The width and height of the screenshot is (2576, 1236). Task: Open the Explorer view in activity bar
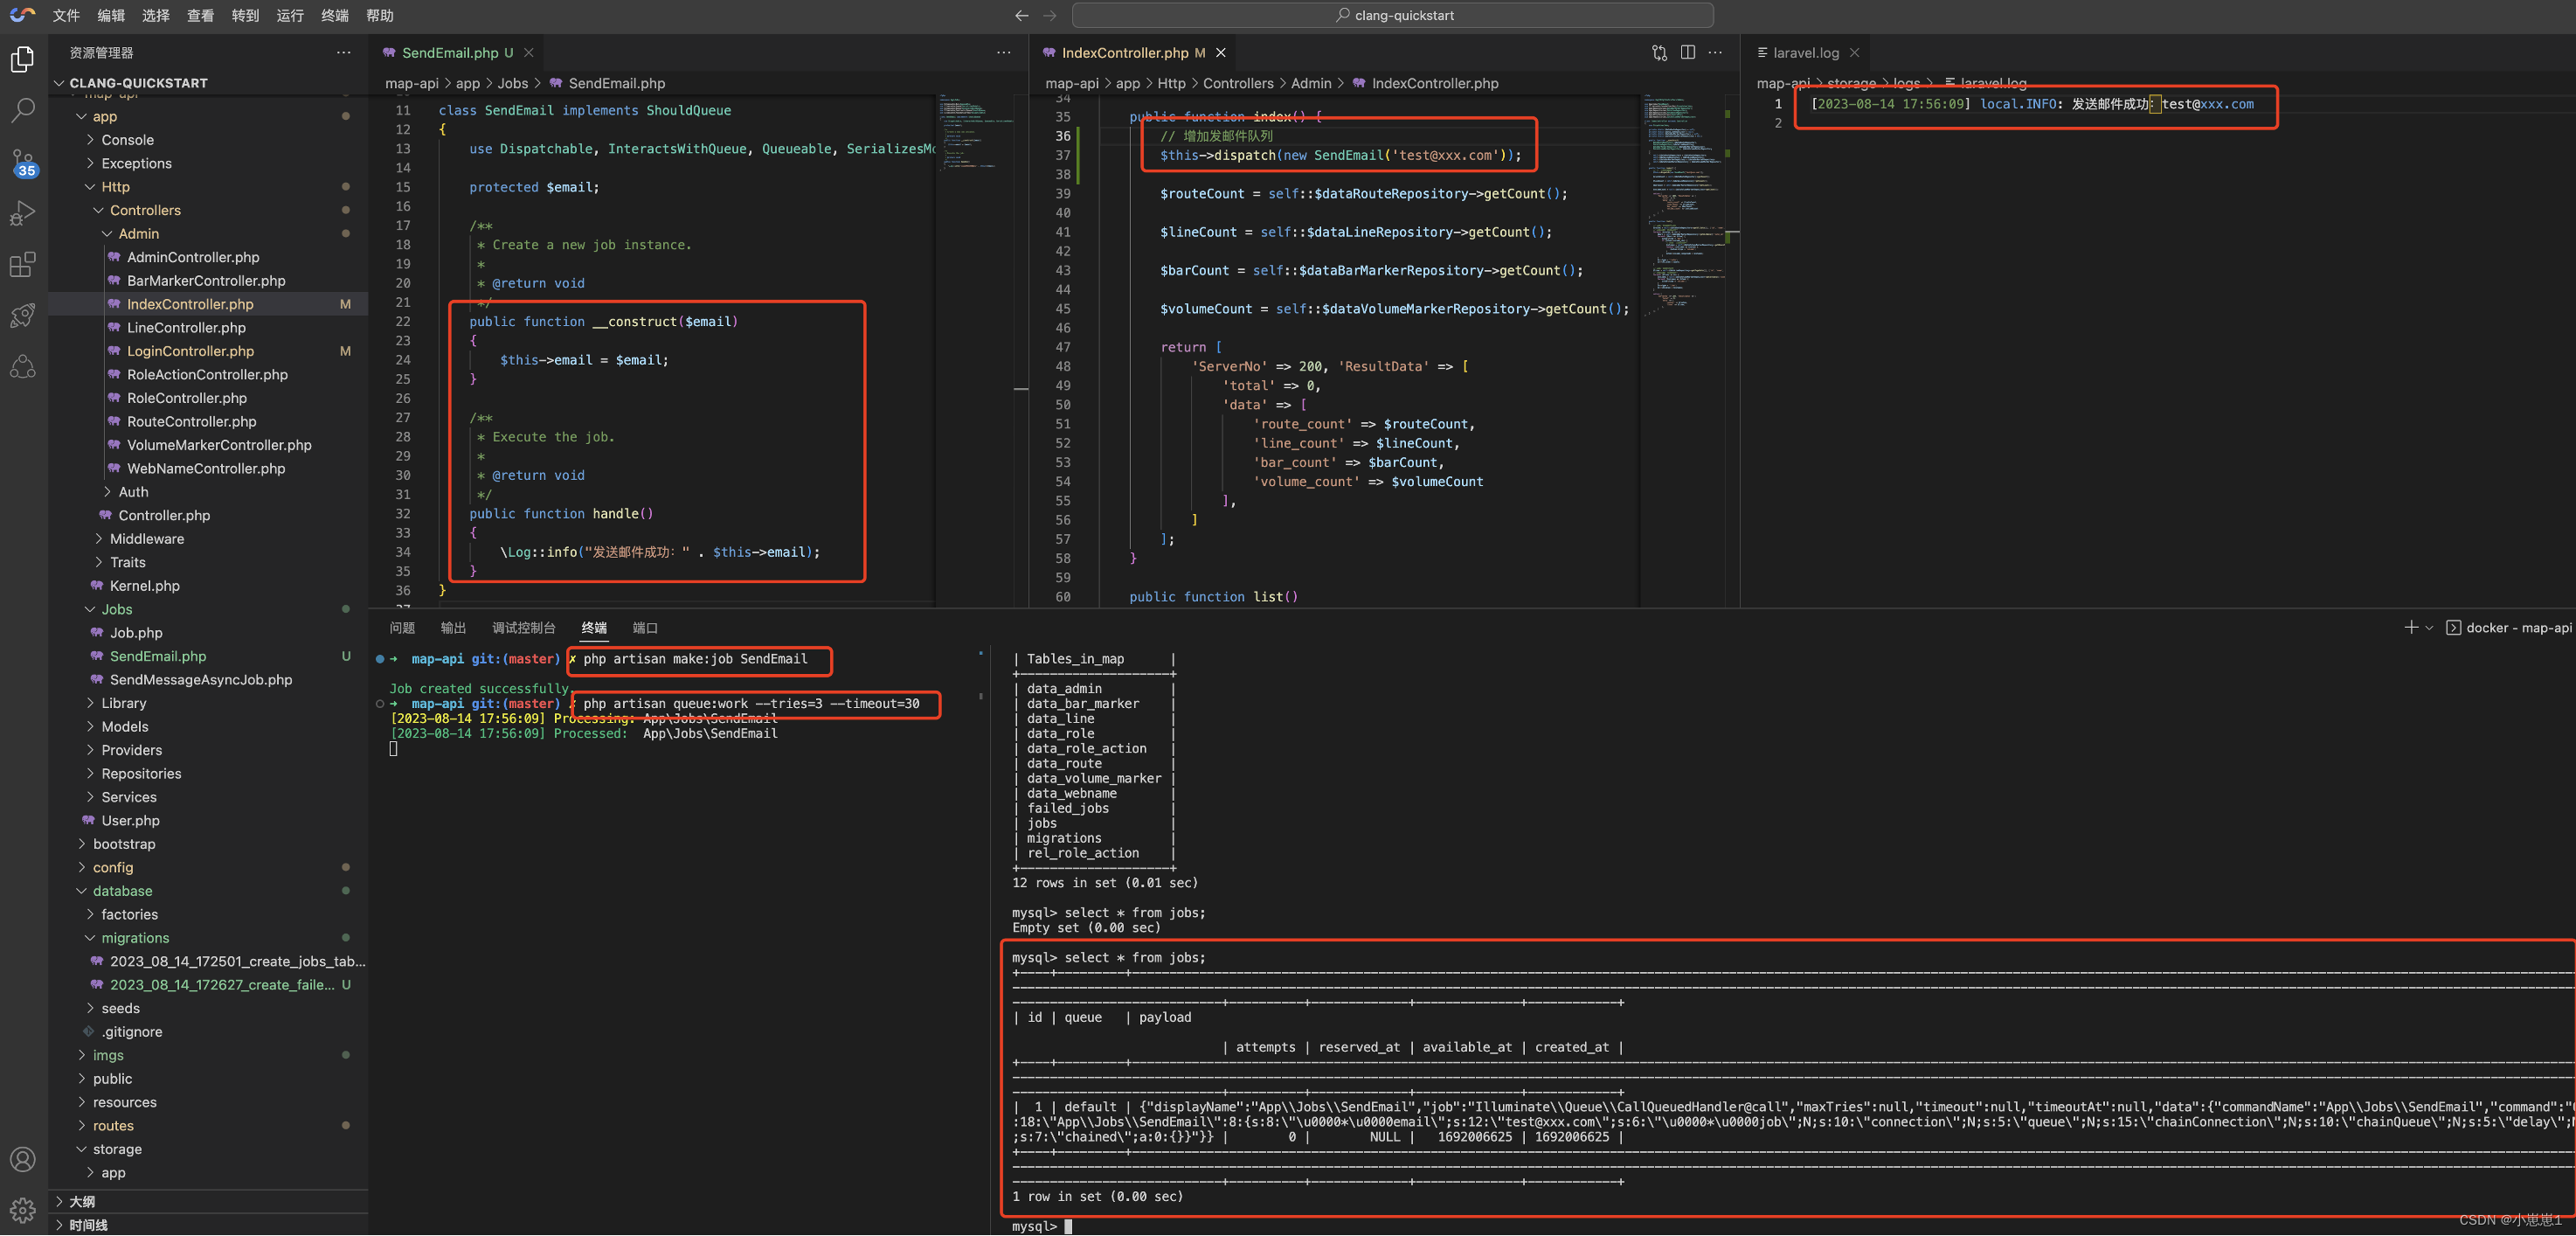pyautogui.click(x=23, y=59)
